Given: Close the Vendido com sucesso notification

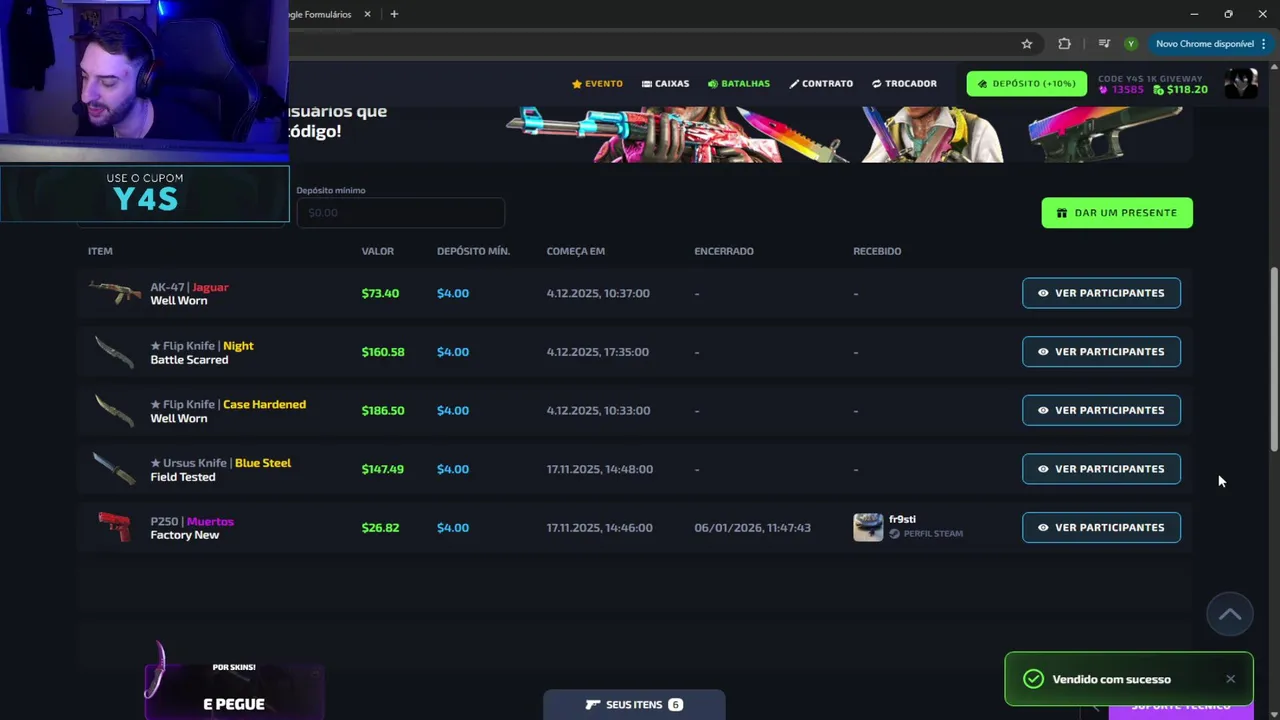Looking at the screenshot, I should 1230,679.
